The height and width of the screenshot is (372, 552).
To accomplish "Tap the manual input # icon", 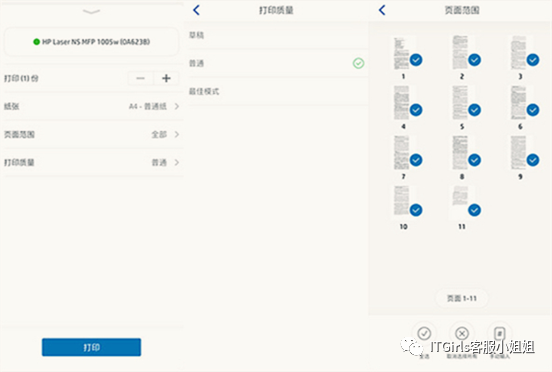I will tap(500, 333).
